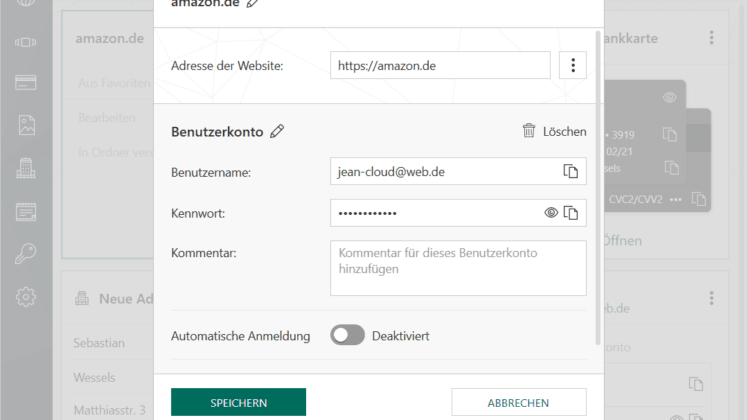Copy the Kennwort to clipboard
This screenshot has height=420, width=748.
pyautogui.click(x=571, y=212)
